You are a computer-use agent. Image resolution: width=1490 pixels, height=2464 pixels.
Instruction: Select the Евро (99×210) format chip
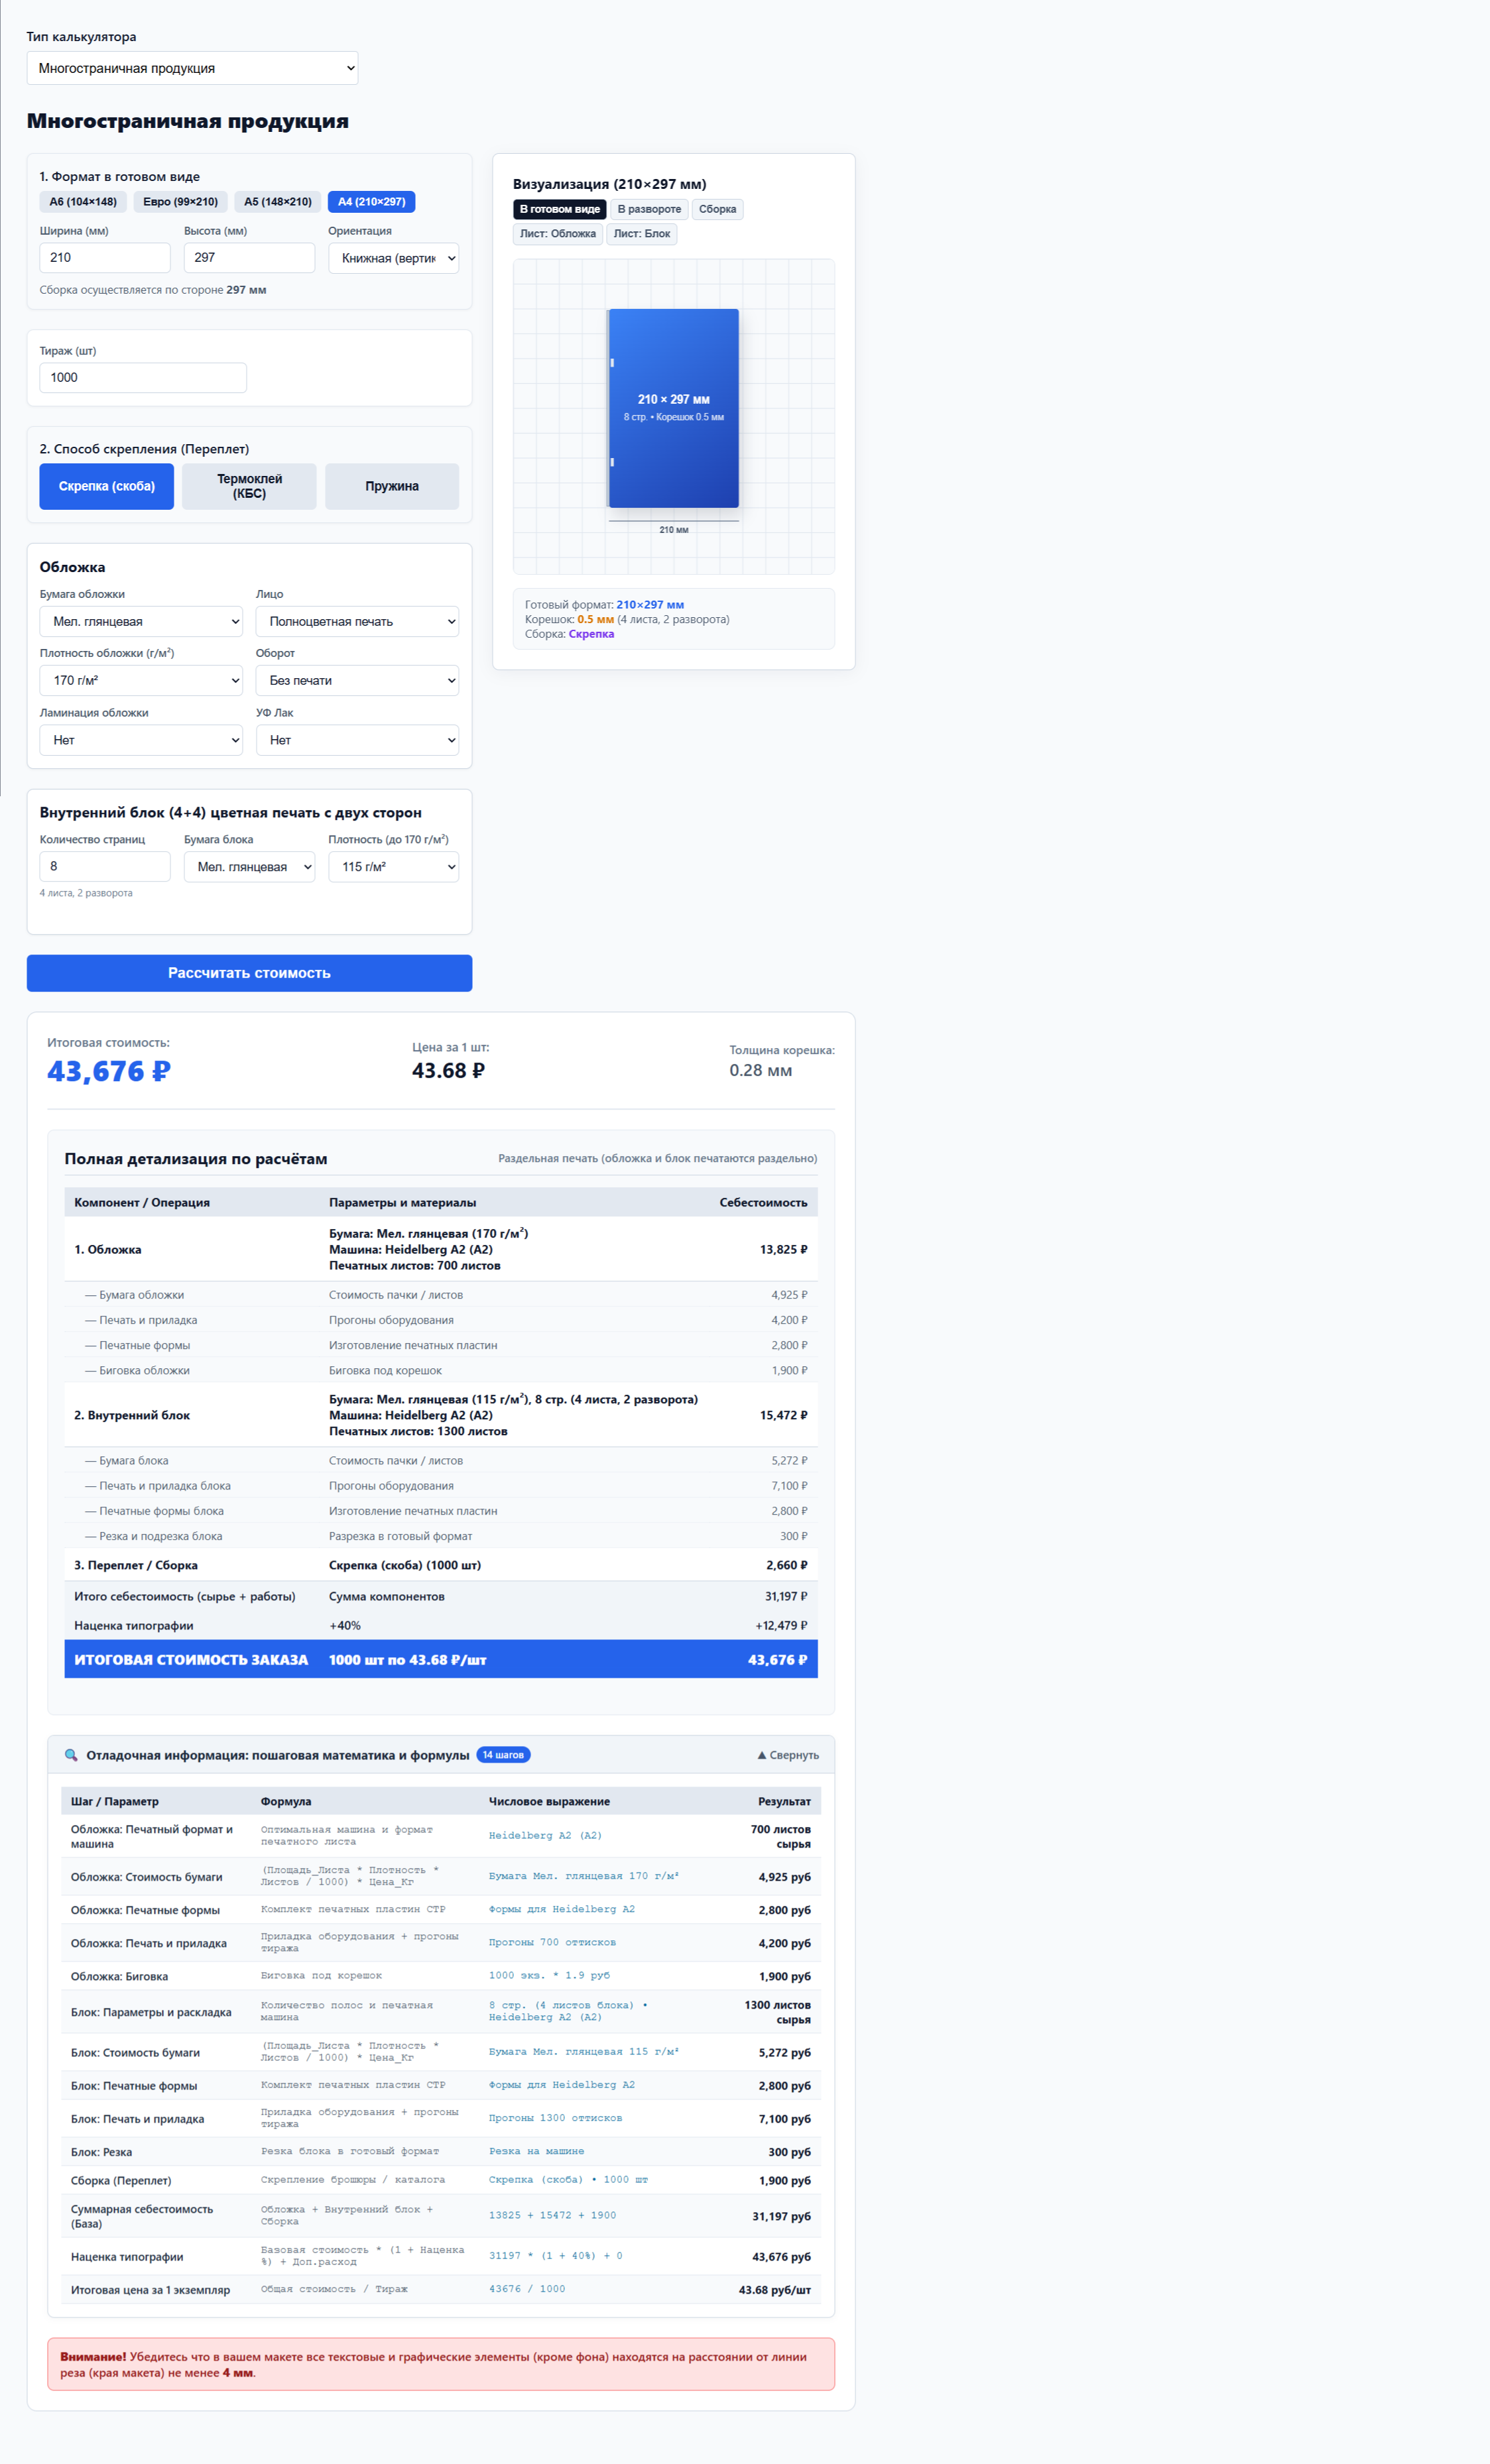click(180, 202)
